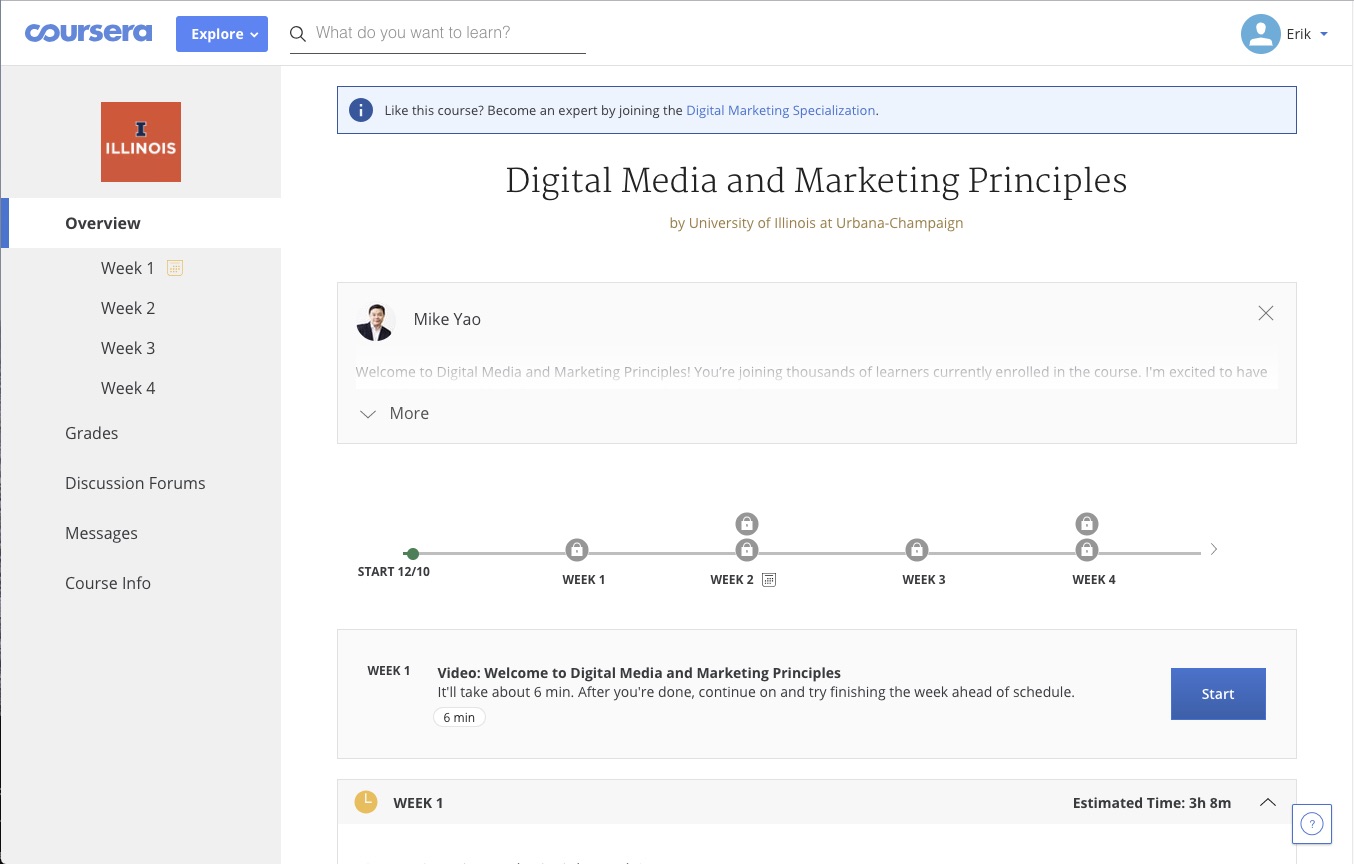The image size is (1354, 864).
Task: Expand the More section of Mike Yao's message
Action: point(394,413)
